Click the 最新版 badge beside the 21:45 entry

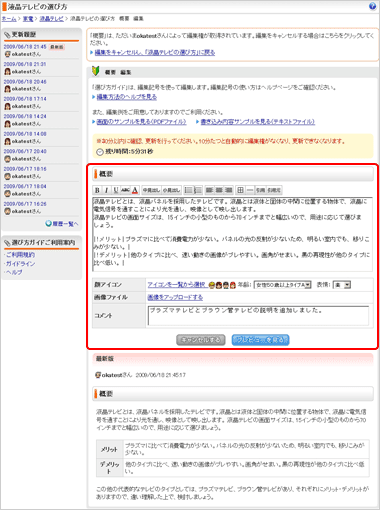[57, 47]
